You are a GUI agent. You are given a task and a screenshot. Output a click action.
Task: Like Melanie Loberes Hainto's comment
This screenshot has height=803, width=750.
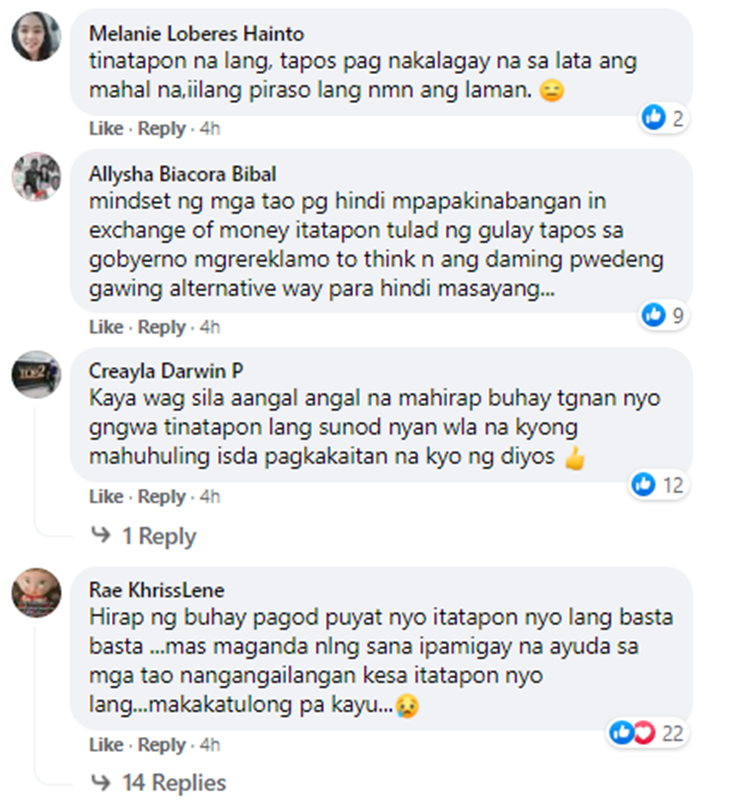pyautogui.click(x=106, y=128)
